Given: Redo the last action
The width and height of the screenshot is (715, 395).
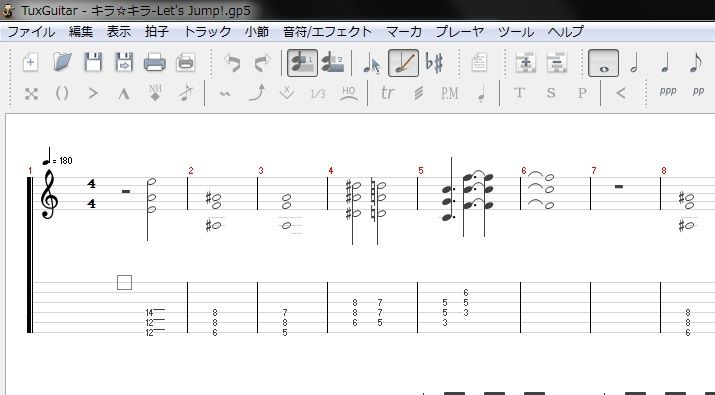Looking at the screenshot, I should click(262, 62).
